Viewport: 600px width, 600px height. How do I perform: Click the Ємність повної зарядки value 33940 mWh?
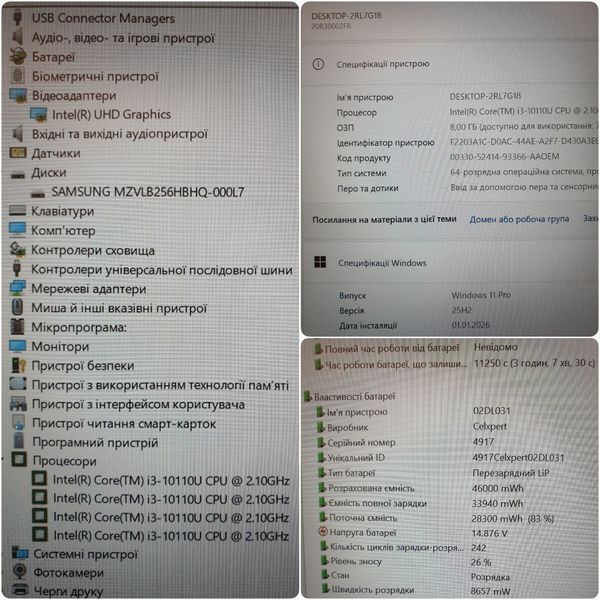click(x=497, y=503)
